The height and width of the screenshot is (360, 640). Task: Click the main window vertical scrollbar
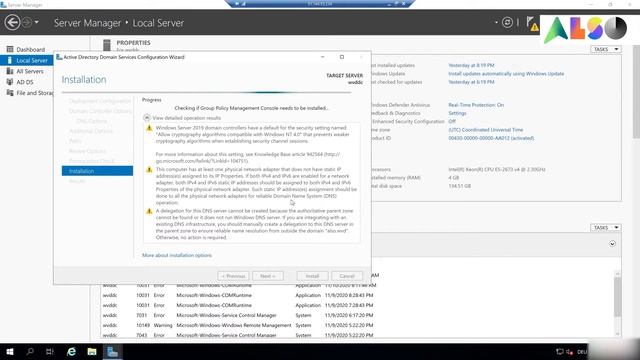click(636, 92)
